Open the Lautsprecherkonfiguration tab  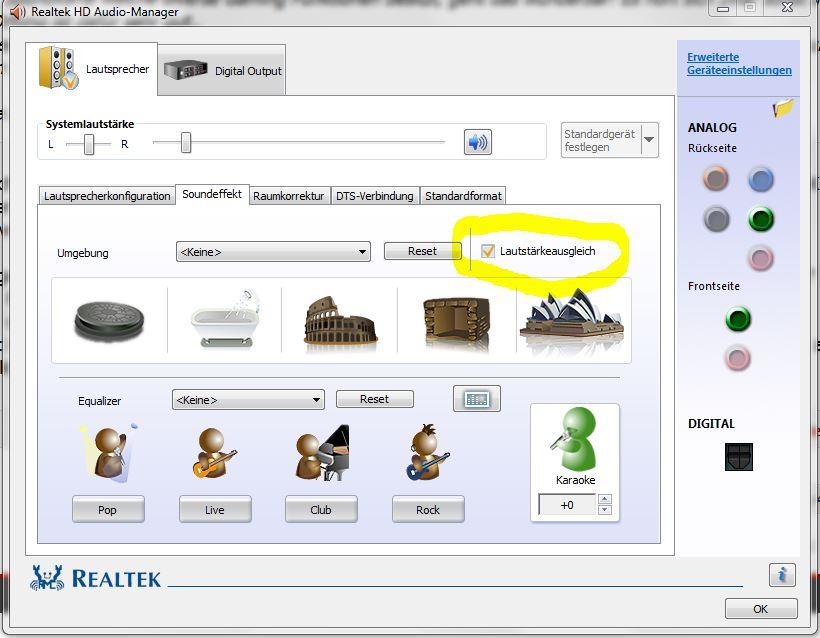107,196
